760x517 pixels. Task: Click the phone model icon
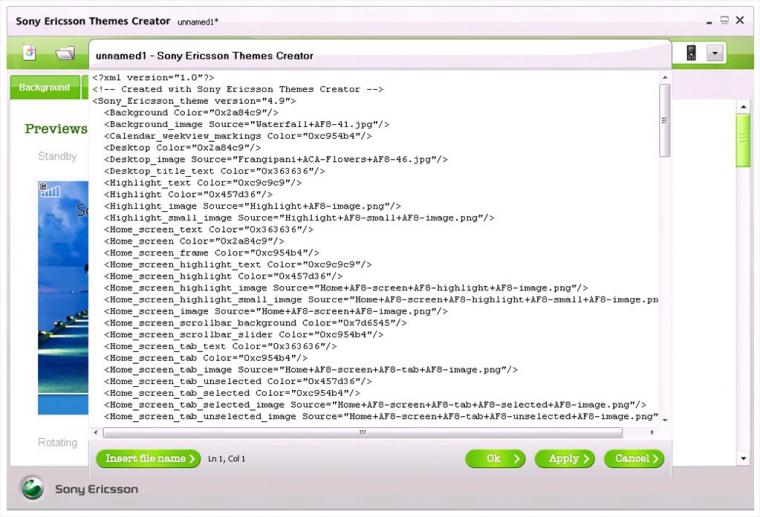691,52
